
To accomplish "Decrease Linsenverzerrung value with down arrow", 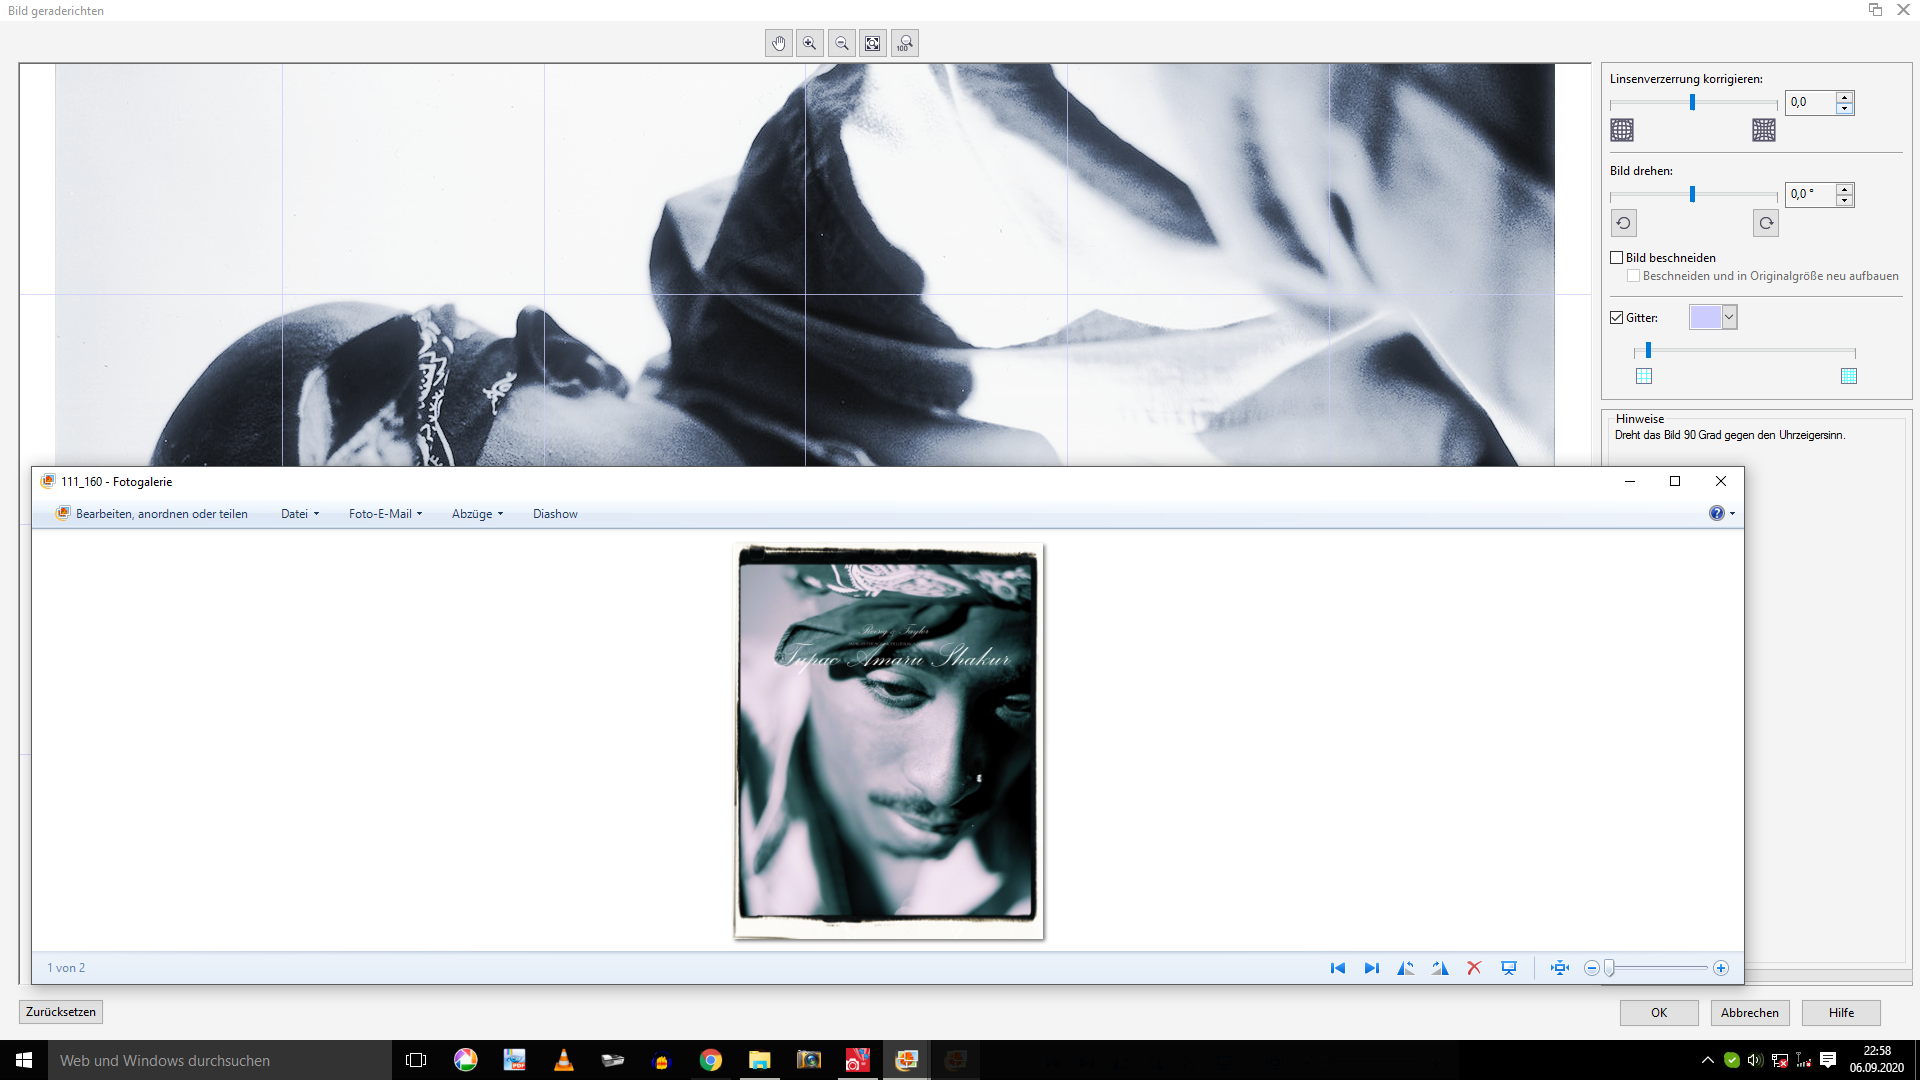I will (x=1845, y=108).
